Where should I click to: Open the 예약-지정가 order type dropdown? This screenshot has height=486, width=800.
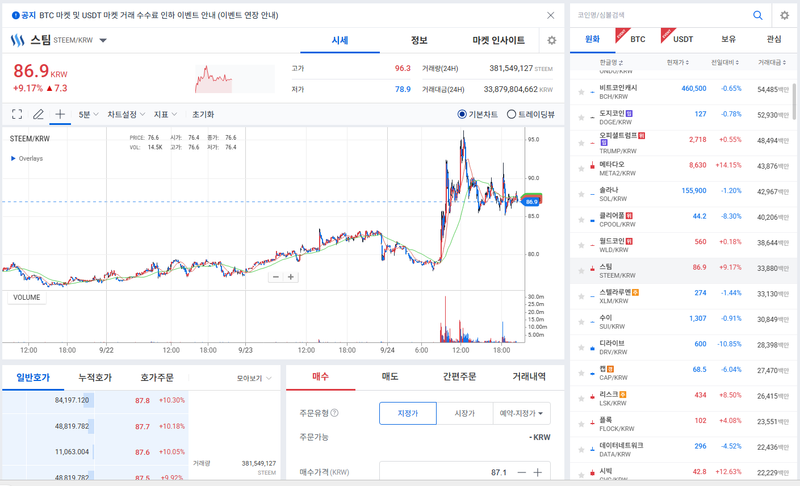point(521,413)
